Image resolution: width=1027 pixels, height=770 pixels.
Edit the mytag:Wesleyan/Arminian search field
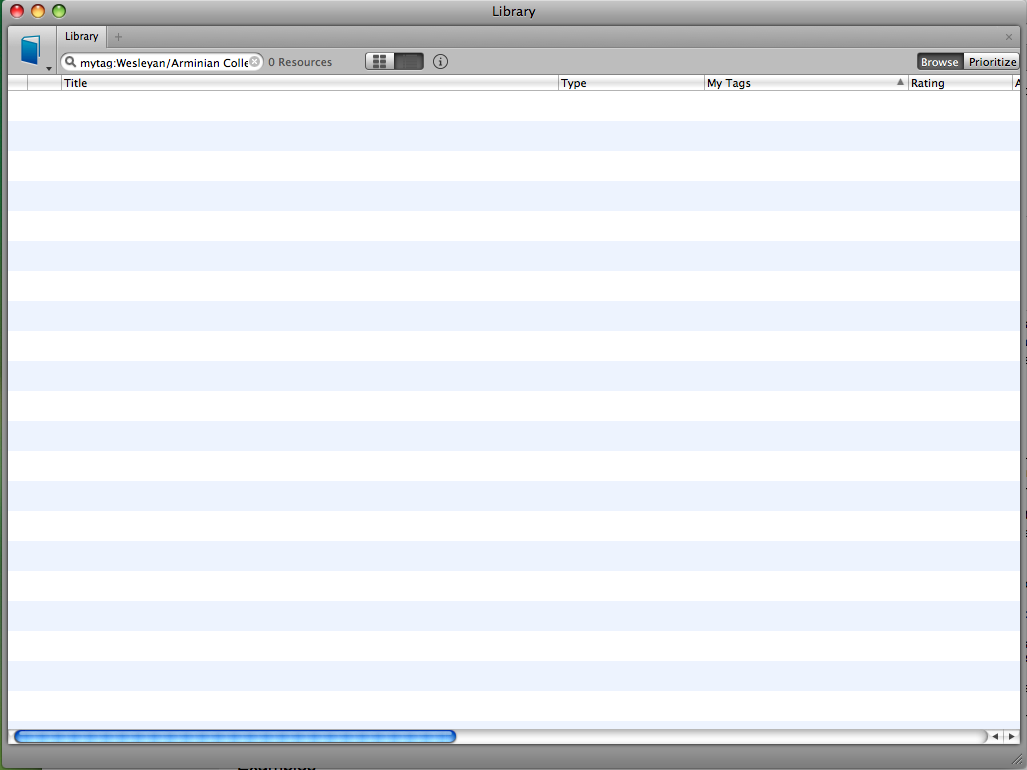[x=163, y=62]
